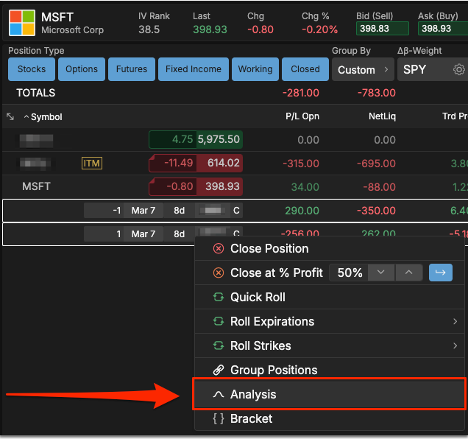Increase the profit percent with up chevron
Viewport: 468px width, 439px height.
tap(409, 273)
